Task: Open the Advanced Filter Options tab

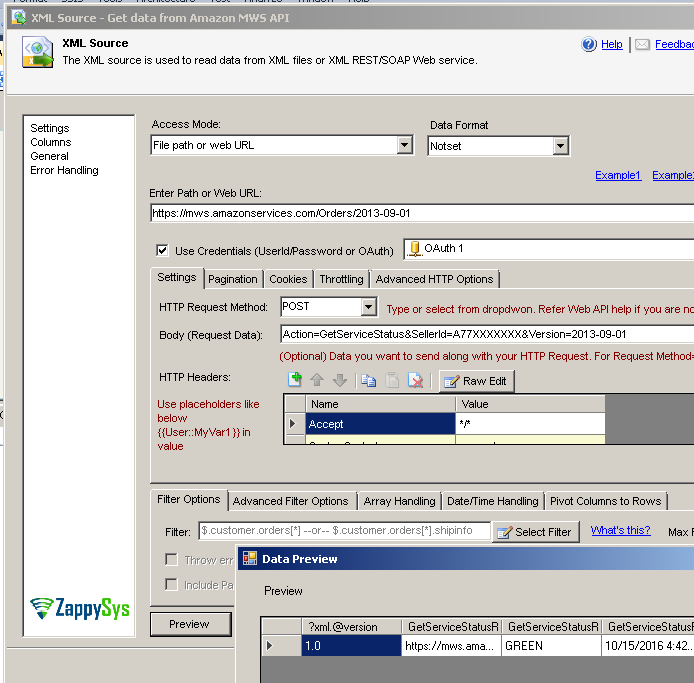Action: (291, 501)
